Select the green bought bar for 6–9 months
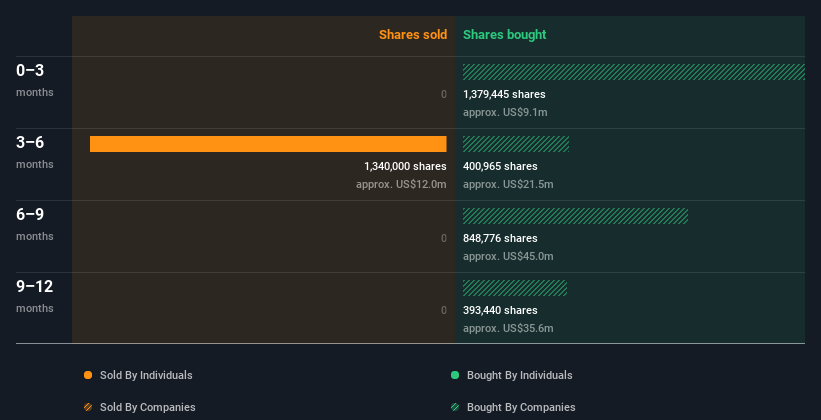The image size is (821, 420). [x=575, y=216]
